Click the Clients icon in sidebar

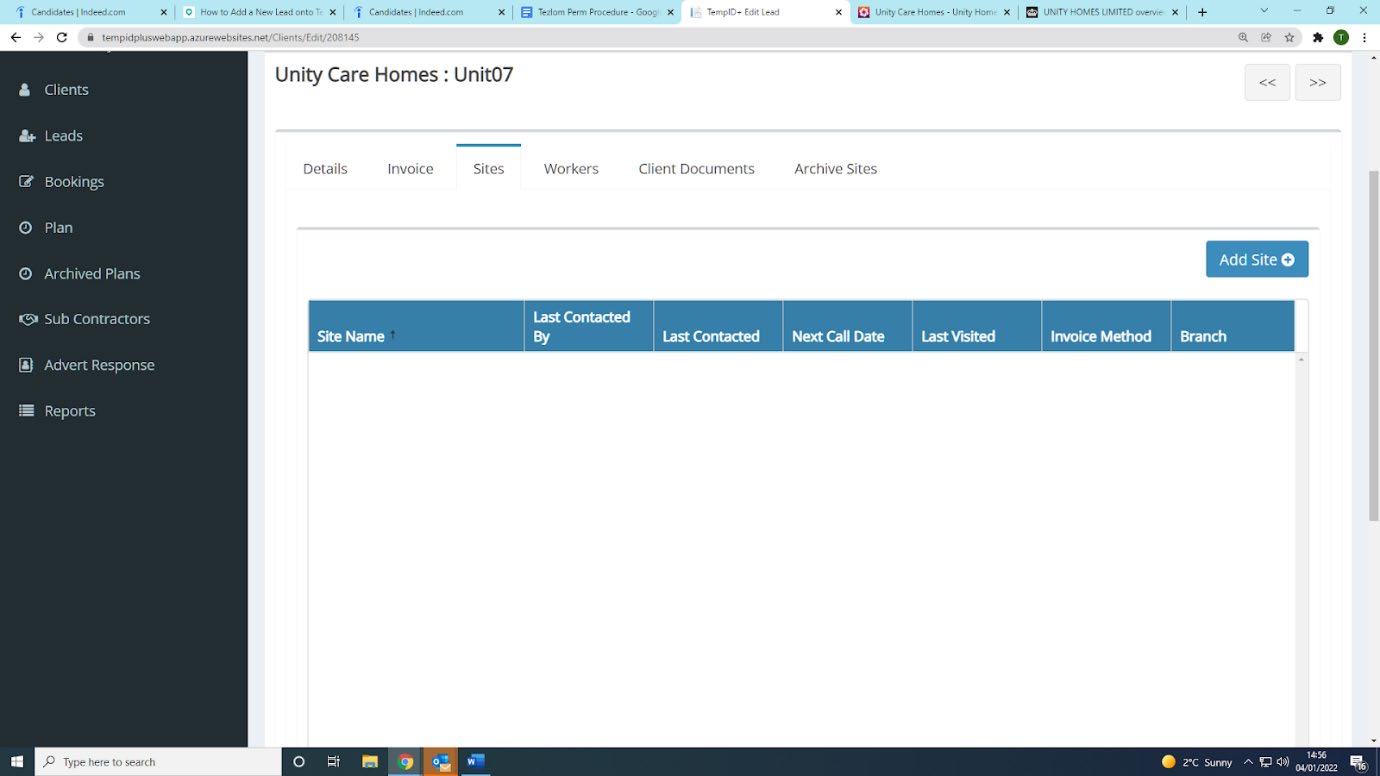click(x=25, y=90)
